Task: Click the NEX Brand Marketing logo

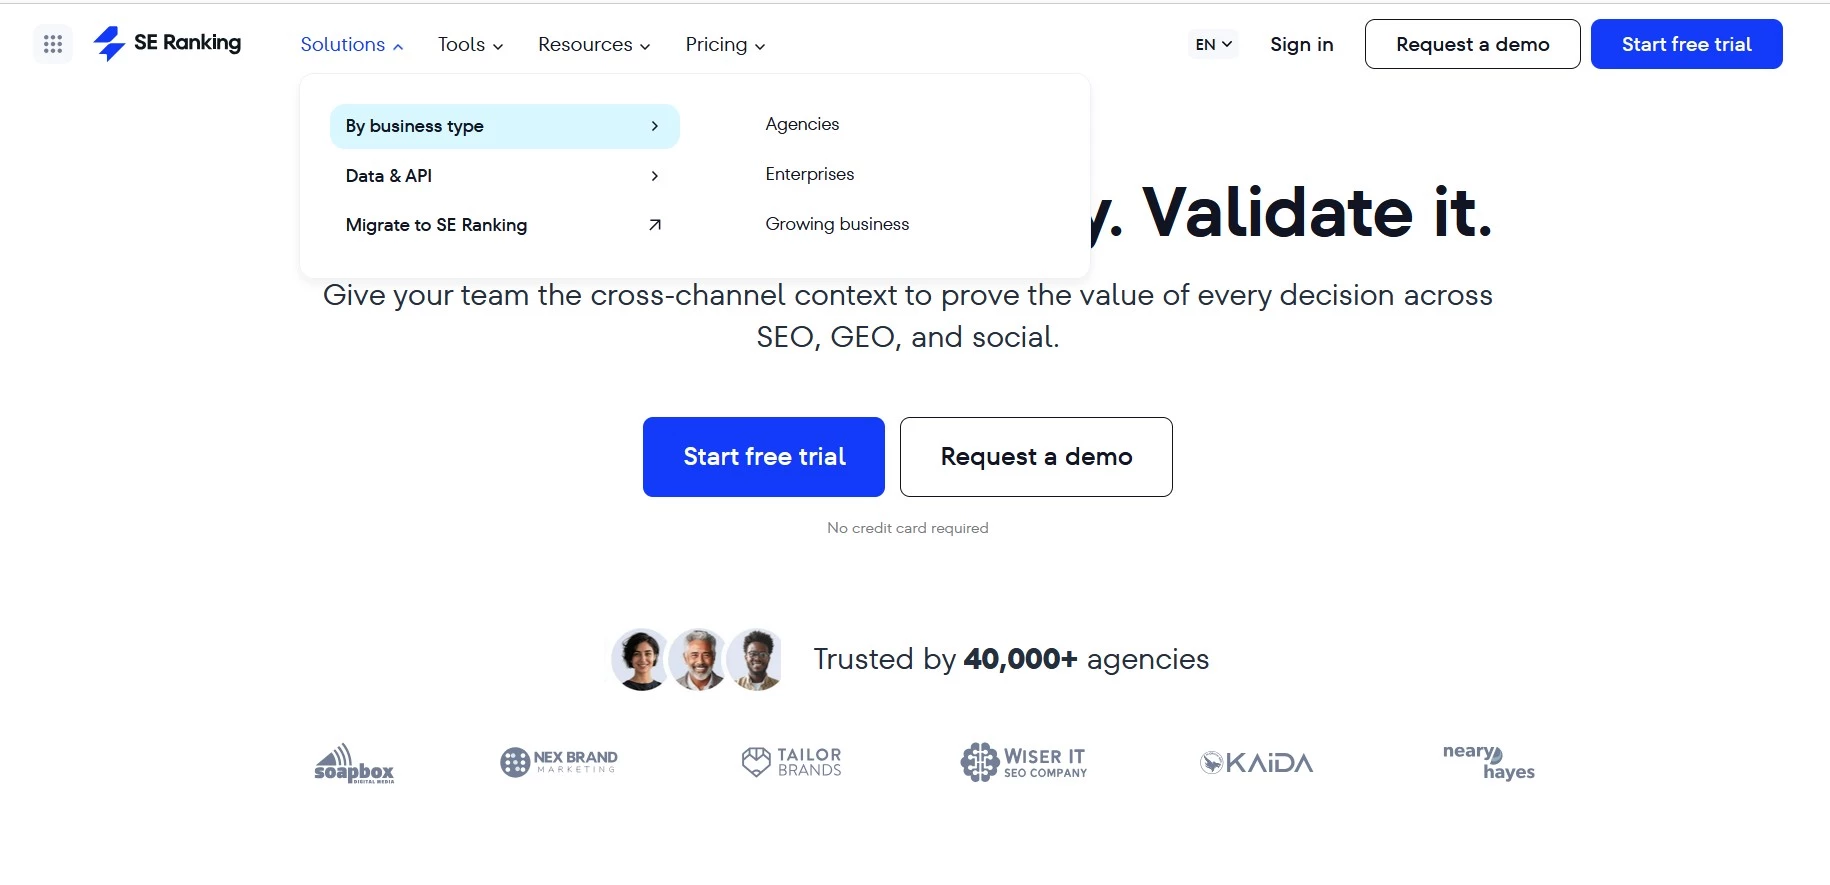Action: click(559, 762)
